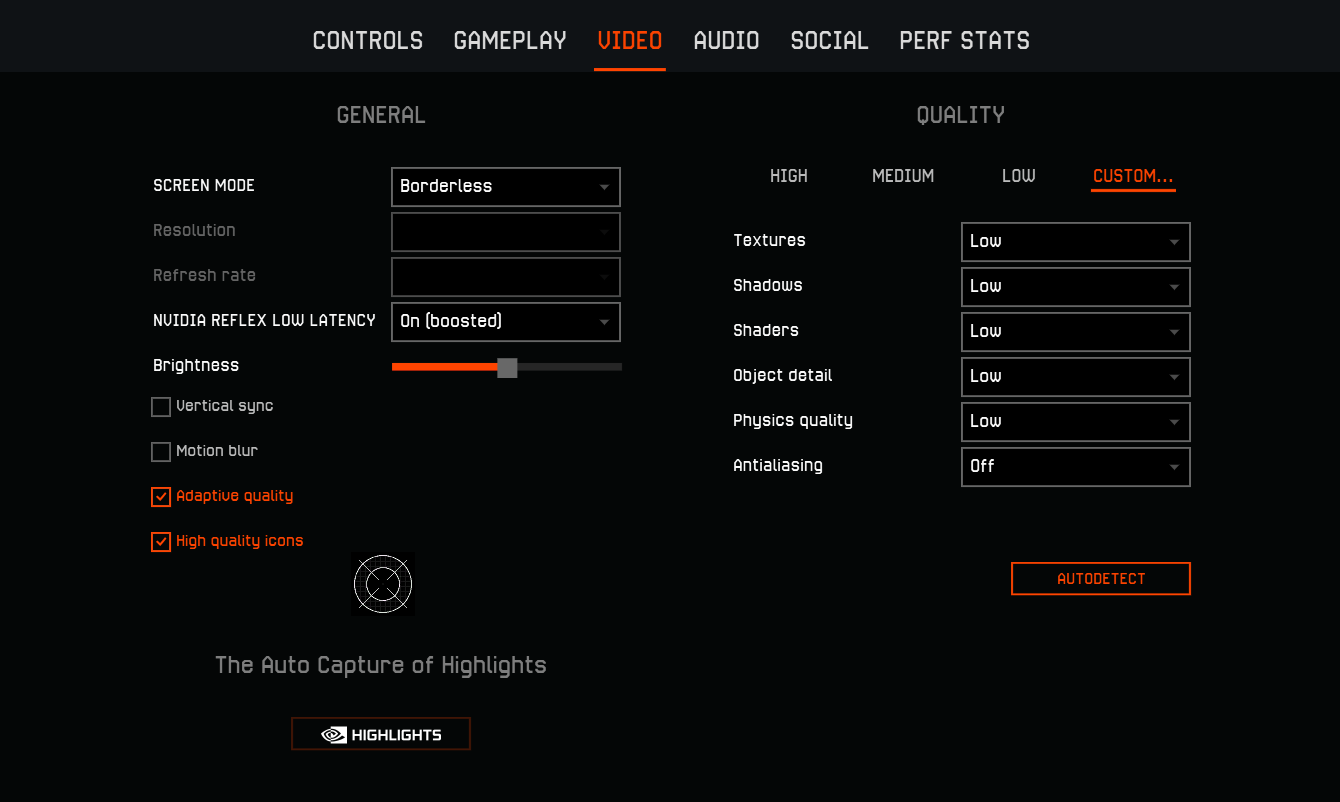Viewport: 1340px width, 802px height.
Task: Click the Autodetect button
Action: tap(1101, 579)
